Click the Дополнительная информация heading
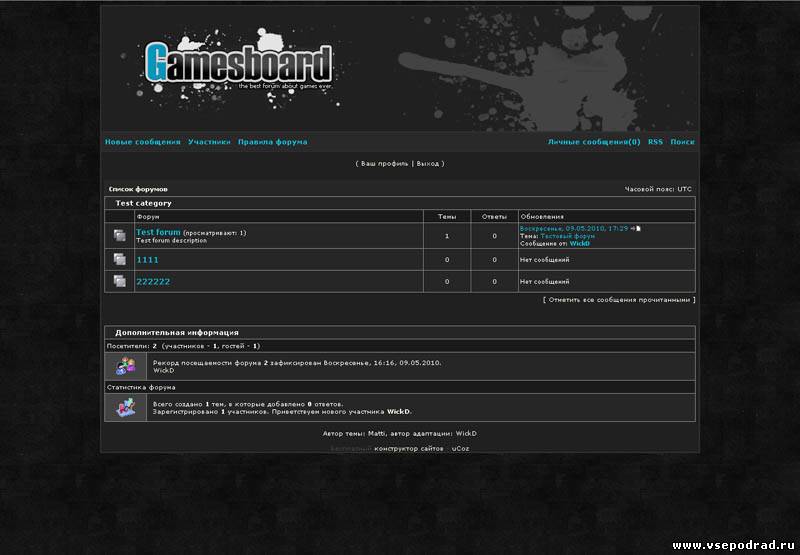Viewport: 800px width, 555px height. (177, 333)
